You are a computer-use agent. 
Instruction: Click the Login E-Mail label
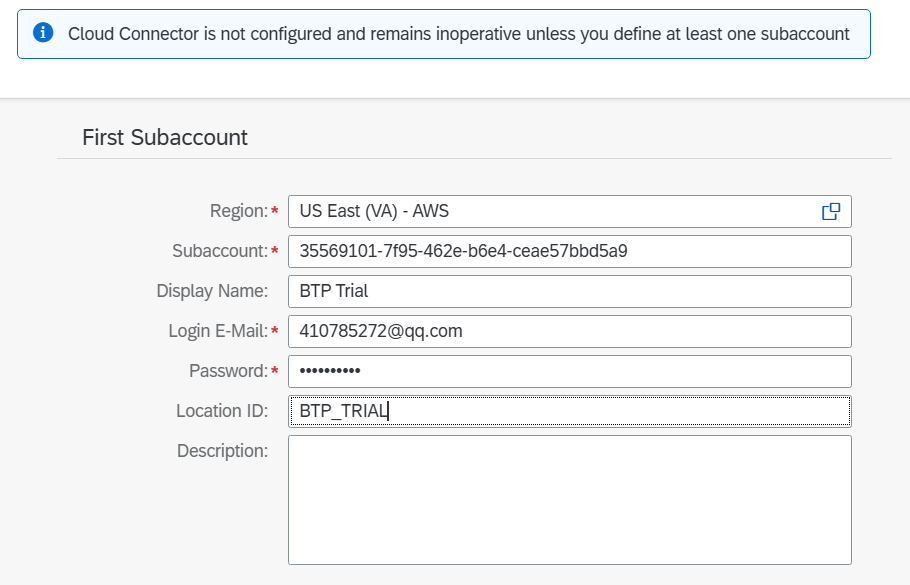(218, 331)
